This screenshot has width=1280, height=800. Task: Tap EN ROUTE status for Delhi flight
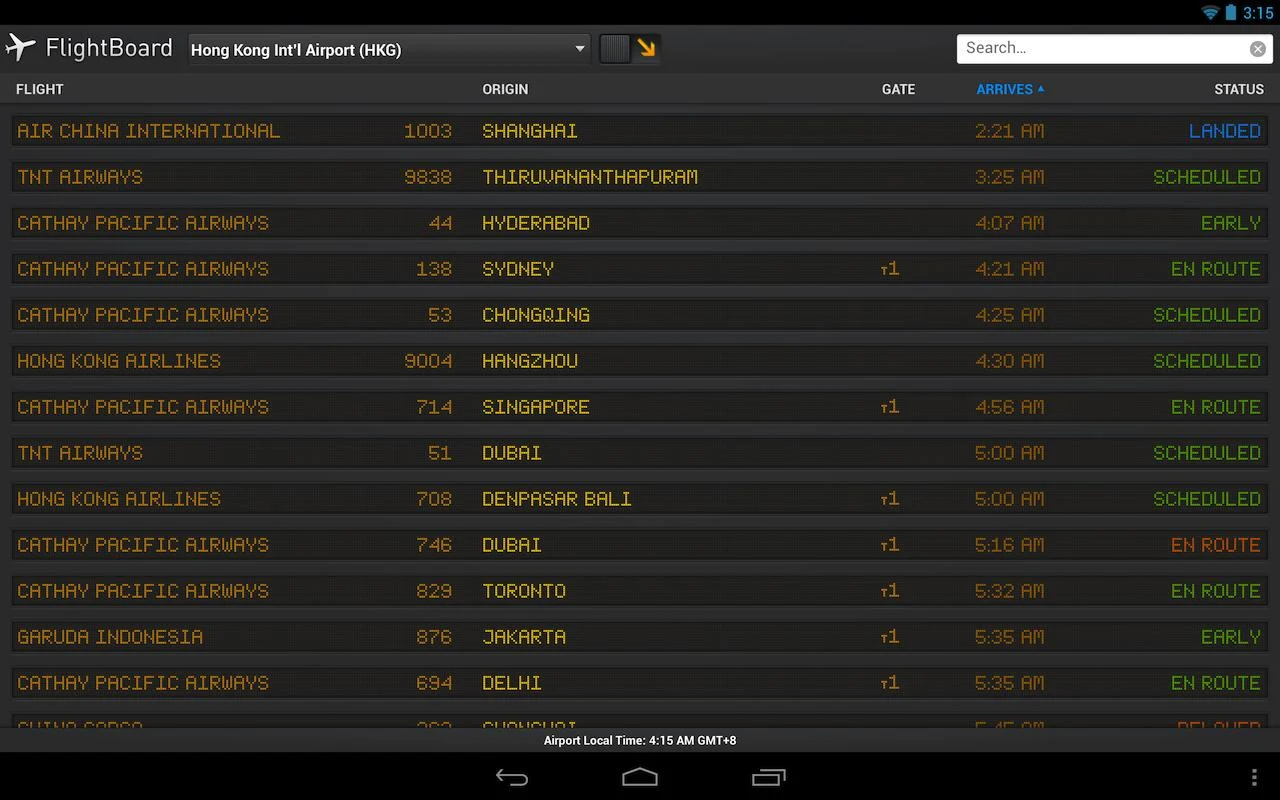[x=1216, y=683]
